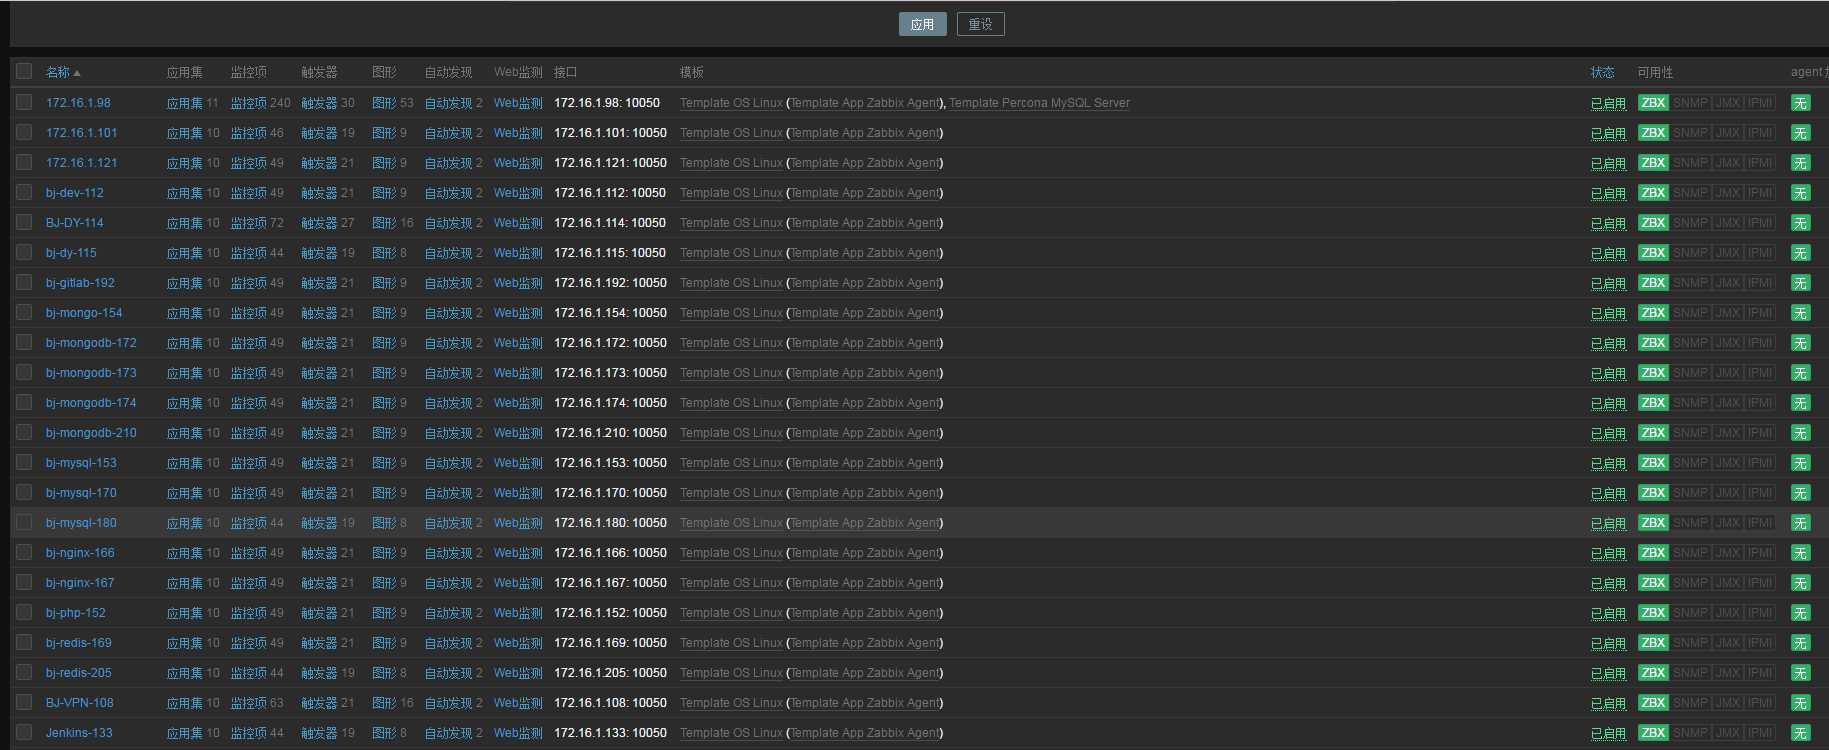Click IPMI availability badge for bj-mysql-153
This screenshot has width=1829, height=750.
click(1760, 463)
